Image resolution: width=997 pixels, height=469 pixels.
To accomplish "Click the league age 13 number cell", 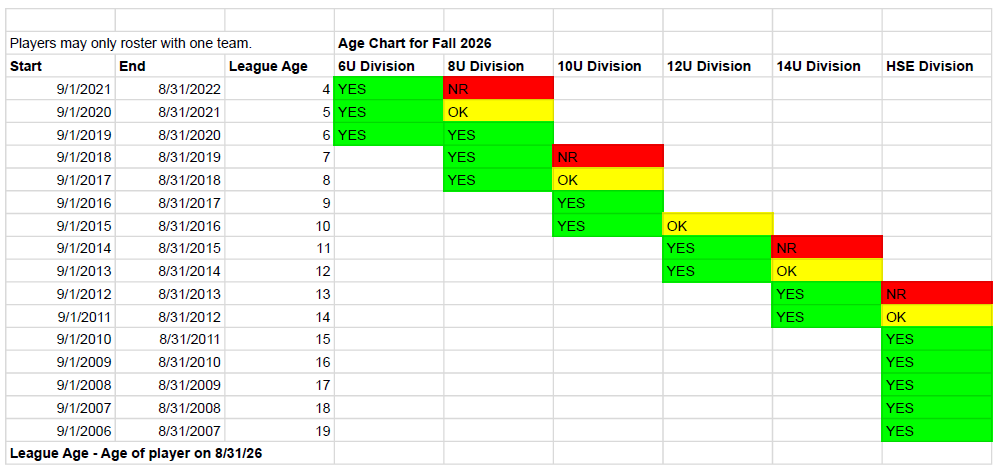I will (x=279, y=294).
